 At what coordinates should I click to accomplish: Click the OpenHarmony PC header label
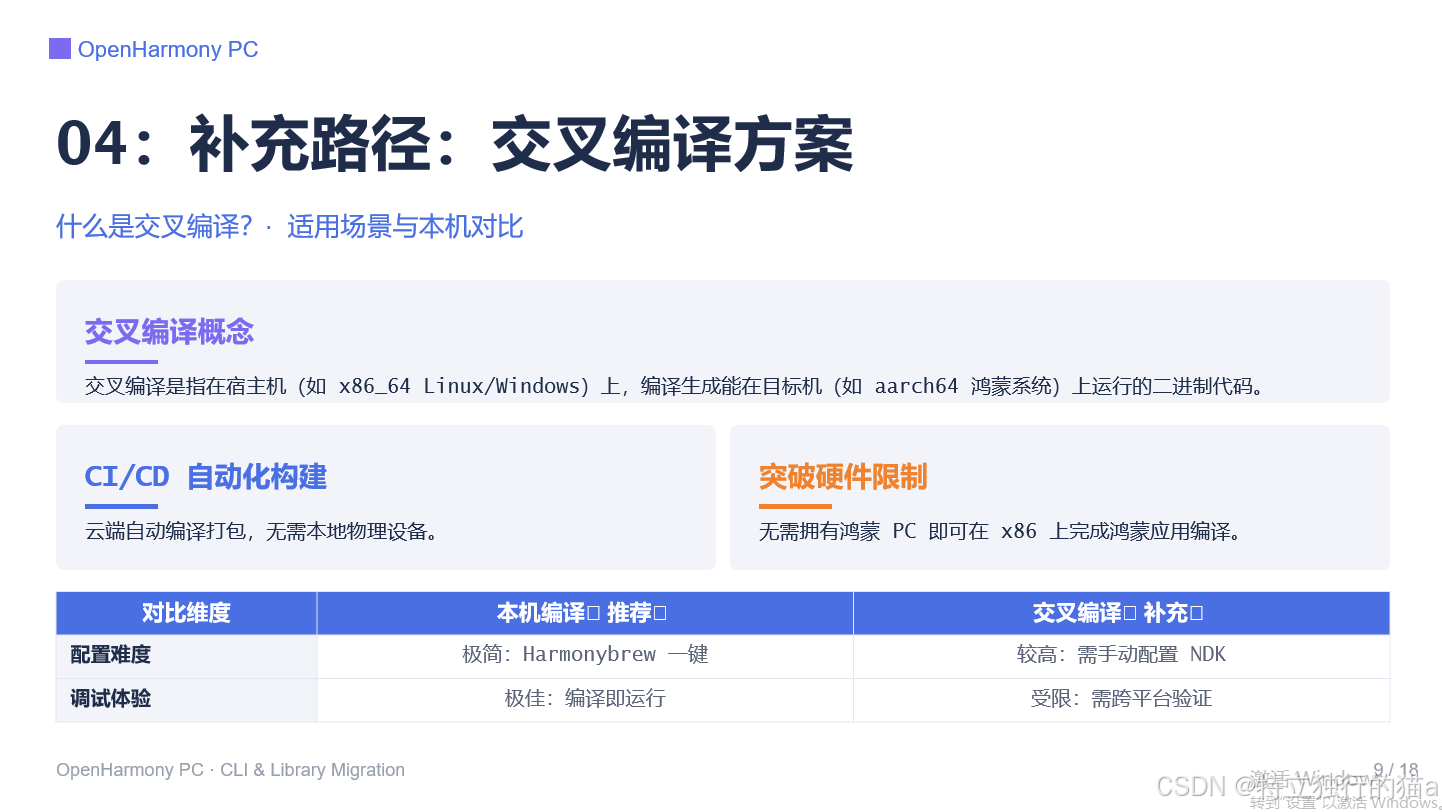(x=168, y=50)
